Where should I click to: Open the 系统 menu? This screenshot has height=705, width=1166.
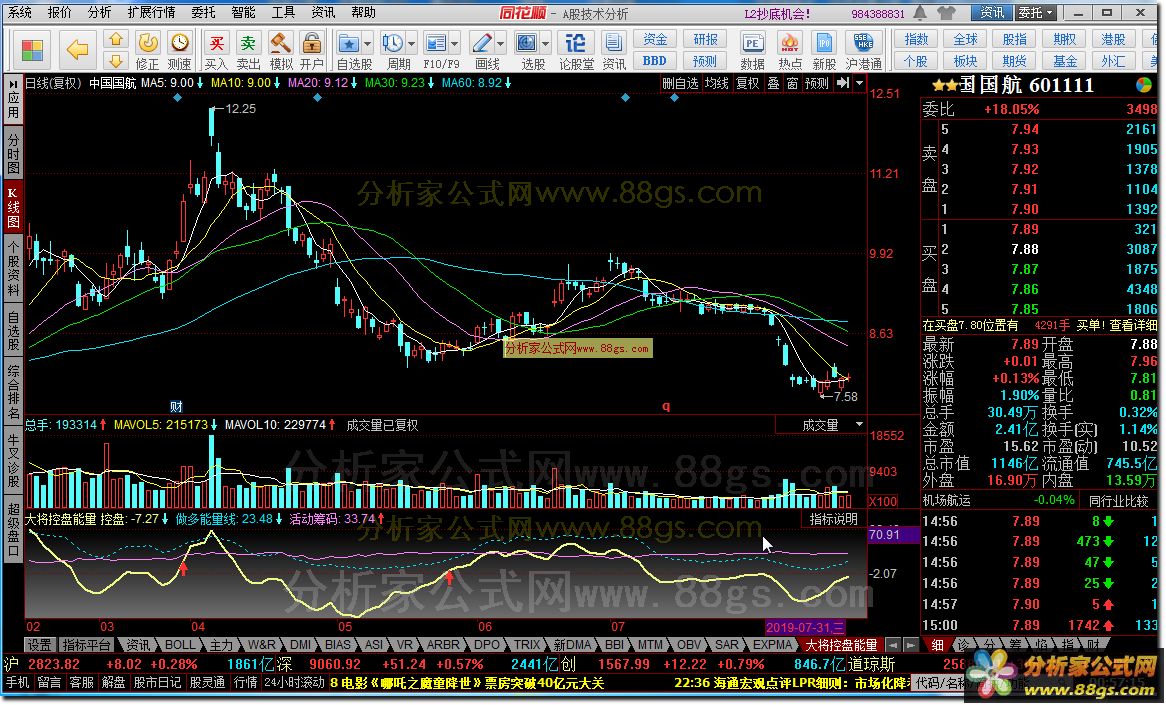point(20,13)
